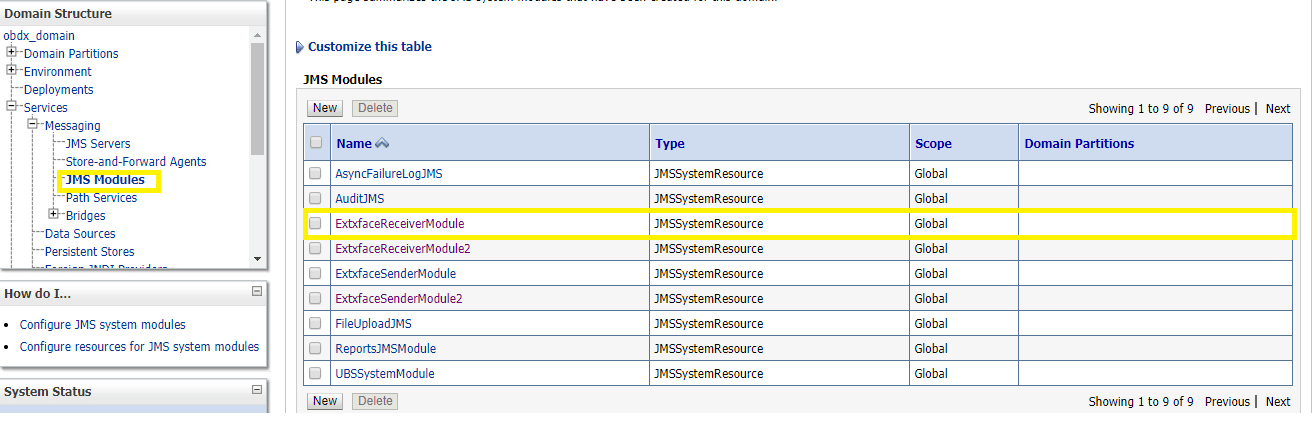The width and height of the screenshot is (1312, 434).
Task: Check the UBSSystemModule row checkbox
Action: tap(316, 373)
